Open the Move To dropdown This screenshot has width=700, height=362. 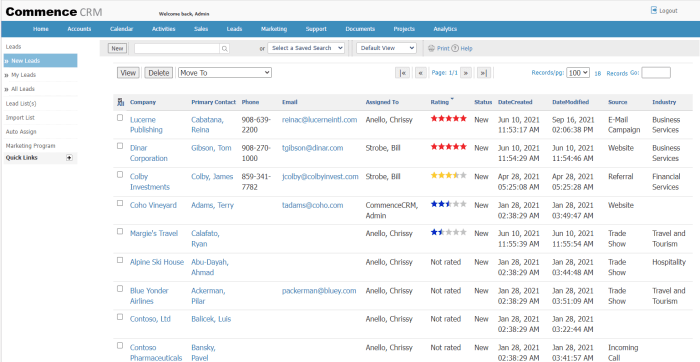(x=225, y=73)
